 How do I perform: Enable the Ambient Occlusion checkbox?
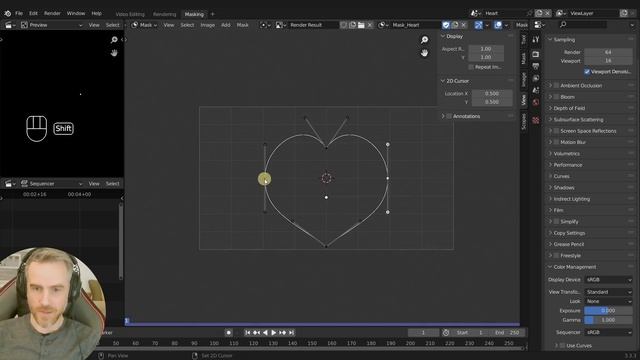(556, 86)
